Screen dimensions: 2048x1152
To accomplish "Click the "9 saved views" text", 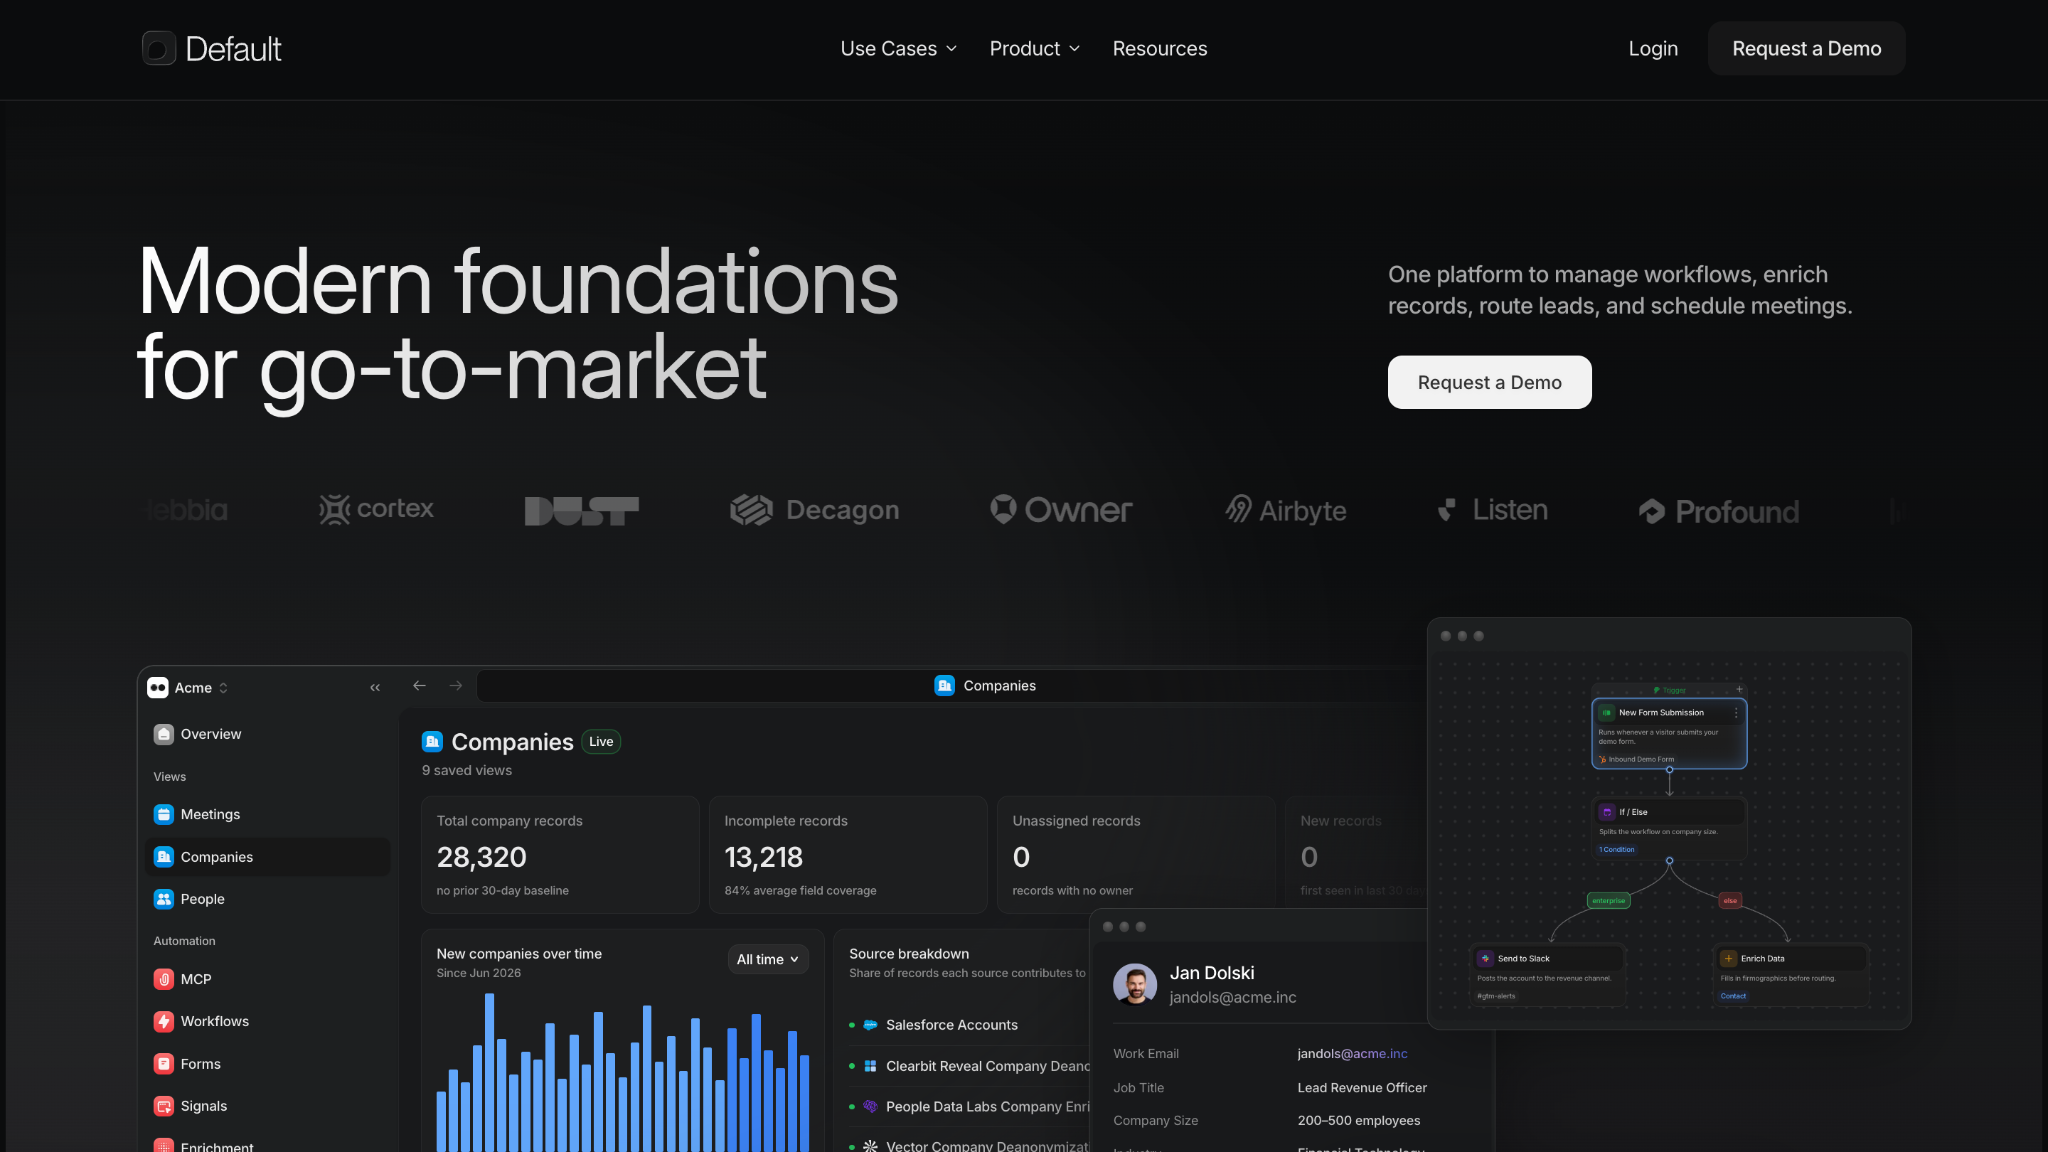I will [467, 770].
